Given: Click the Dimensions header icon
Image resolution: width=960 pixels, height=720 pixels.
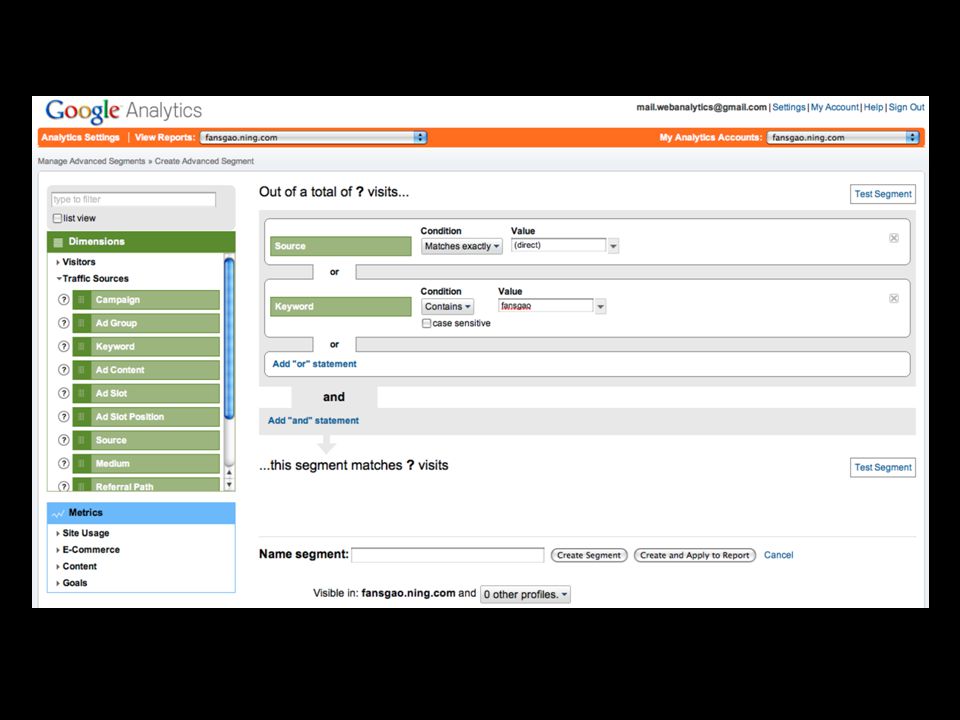Looking at the screenshot, I should [58, 242].
